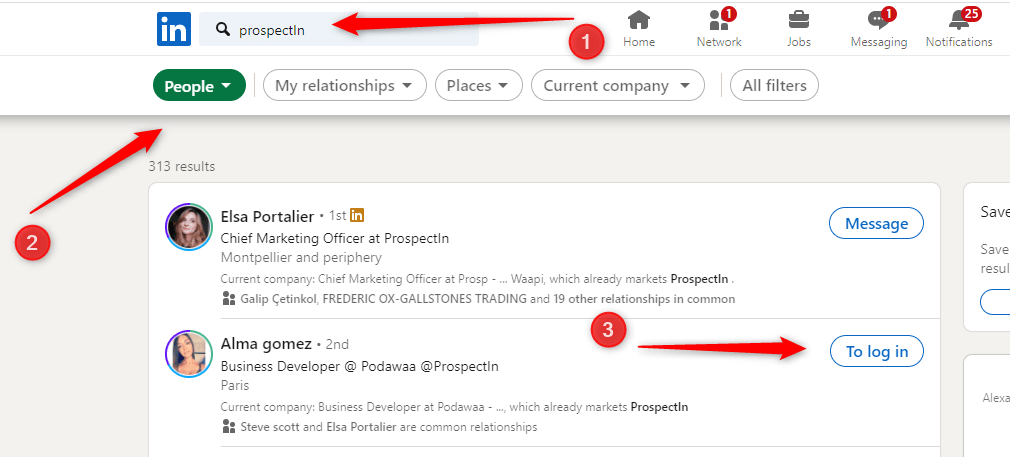Click common relationships icon under Elsa Portalier
Viewport: 1010px width, 457px height.
(229, 298)
